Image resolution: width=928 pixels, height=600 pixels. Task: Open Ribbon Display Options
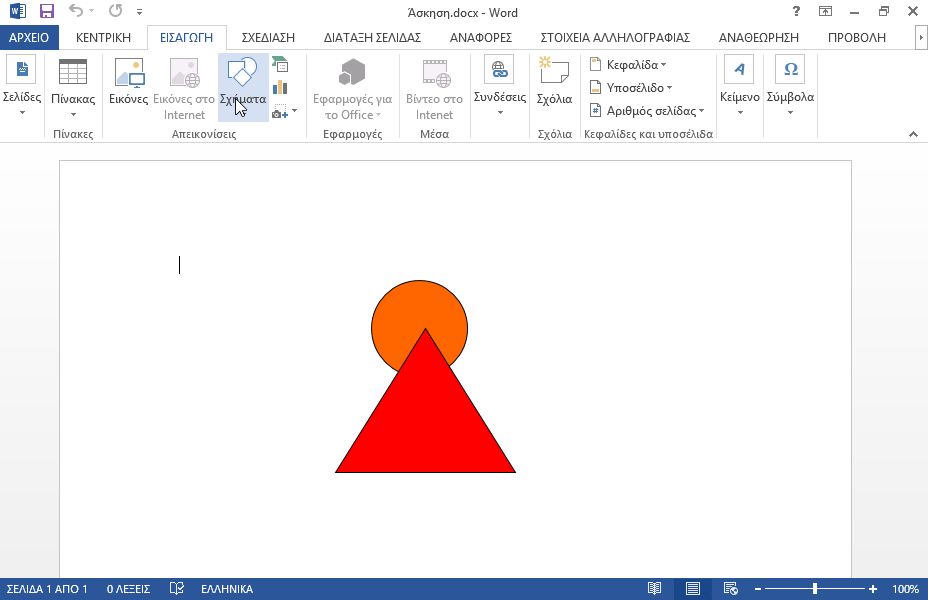[x=826, y=11]
